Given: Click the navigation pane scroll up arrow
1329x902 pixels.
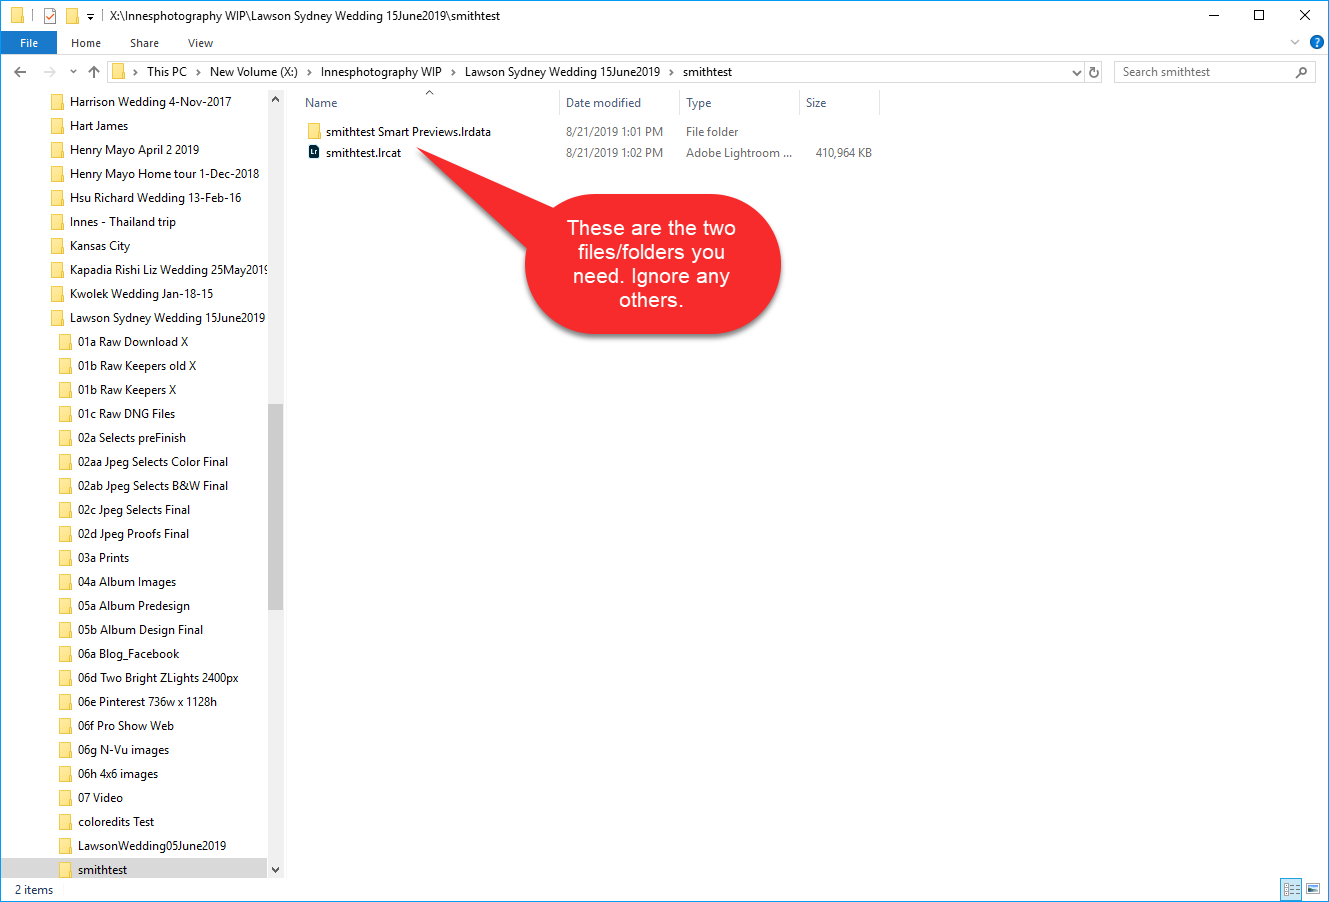Looking at the screenshot, I should (x=276, y=101).
